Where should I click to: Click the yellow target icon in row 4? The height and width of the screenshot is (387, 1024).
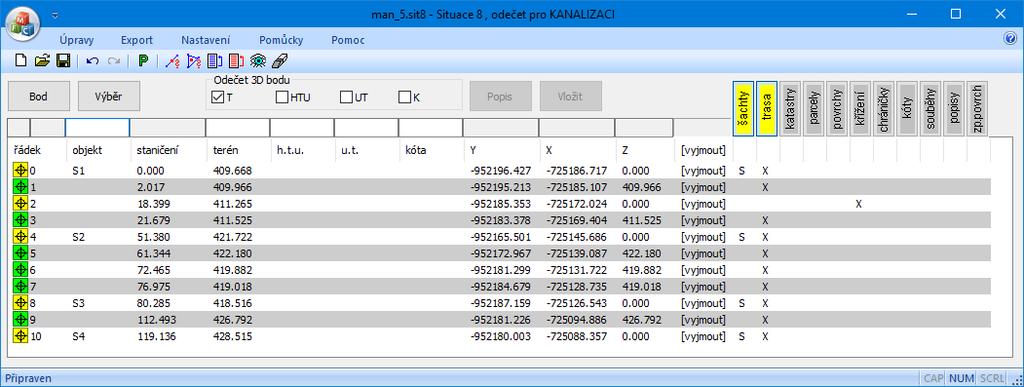pos(20,237)
